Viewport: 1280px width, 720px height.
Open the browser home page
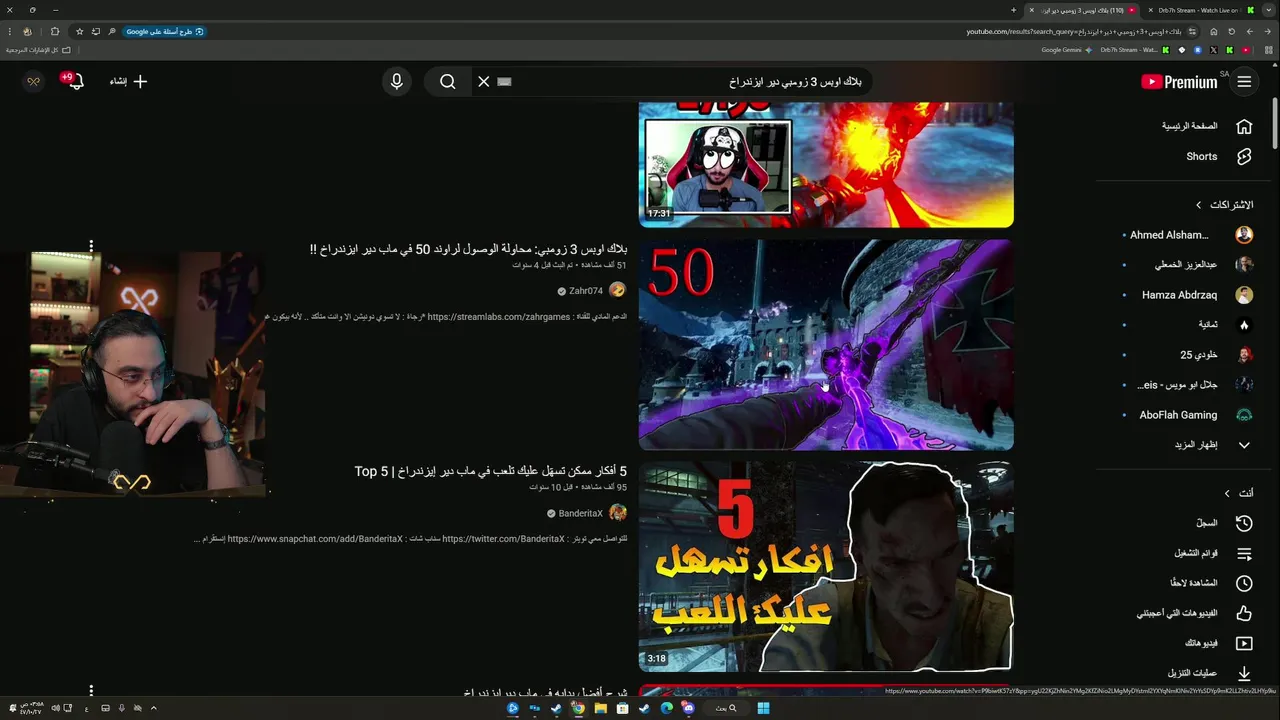1213,31
